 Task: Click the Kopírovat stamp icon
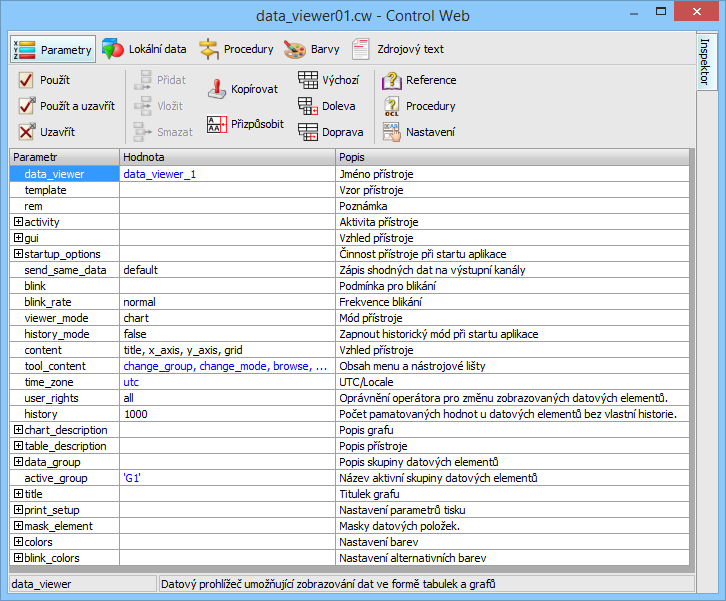(x=217, y=89)
